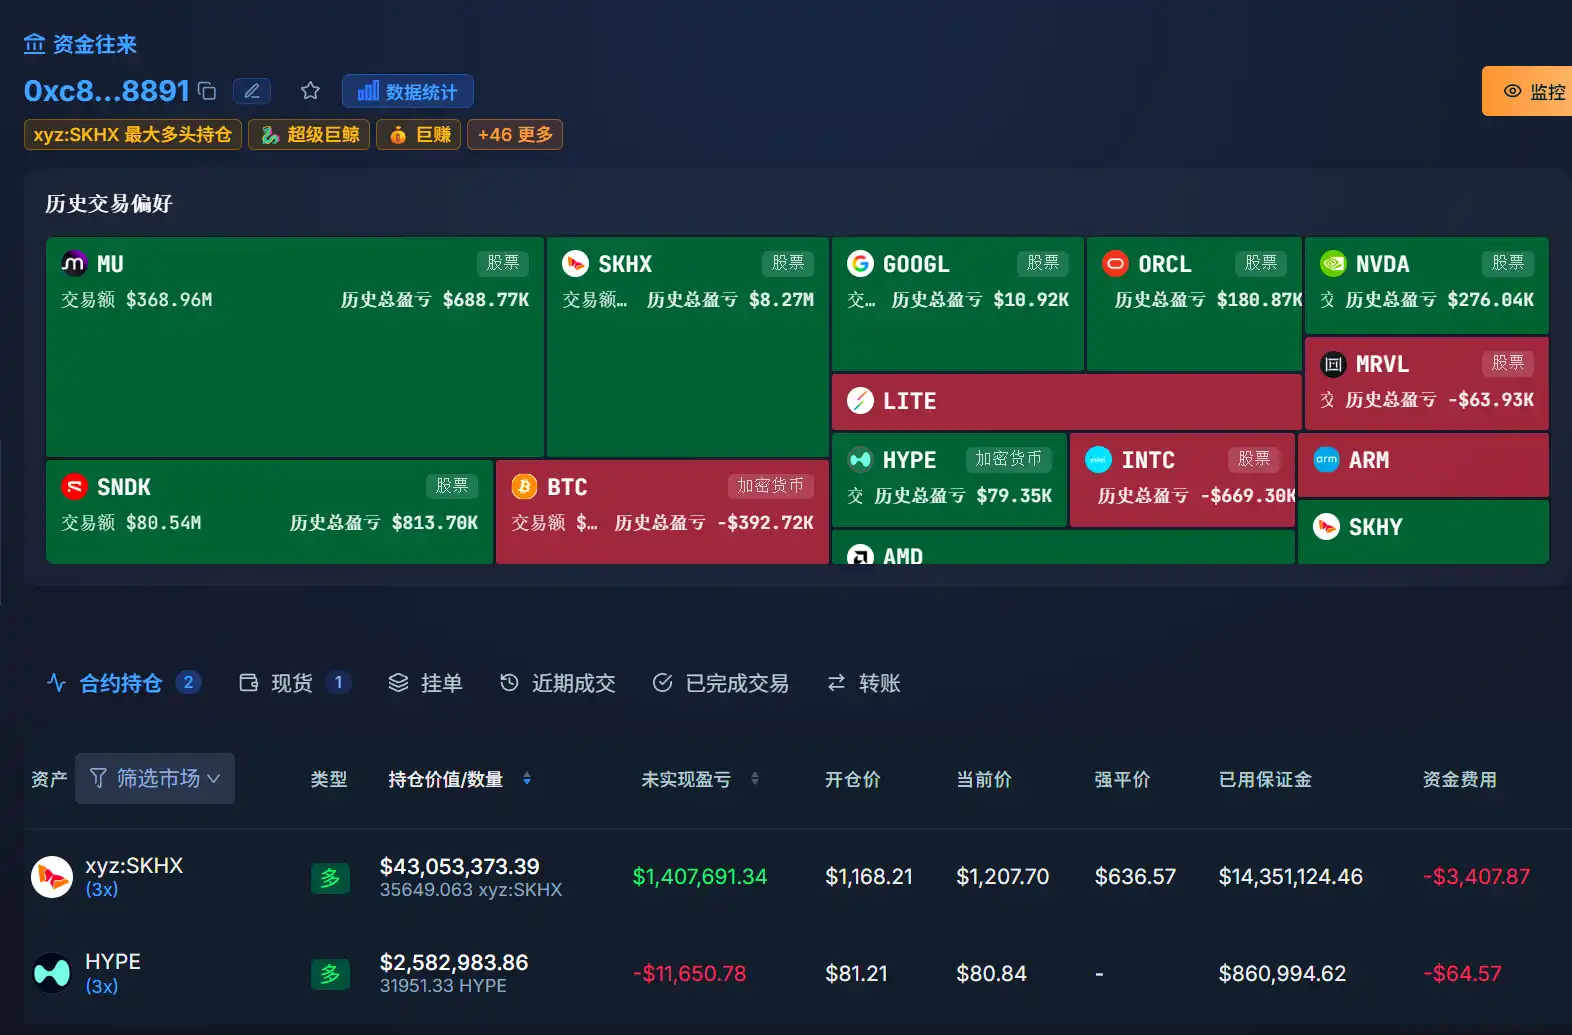This screenshot has height=1035, width=1572.
Task: Select the 巨赚 tag
Action: 418,134
